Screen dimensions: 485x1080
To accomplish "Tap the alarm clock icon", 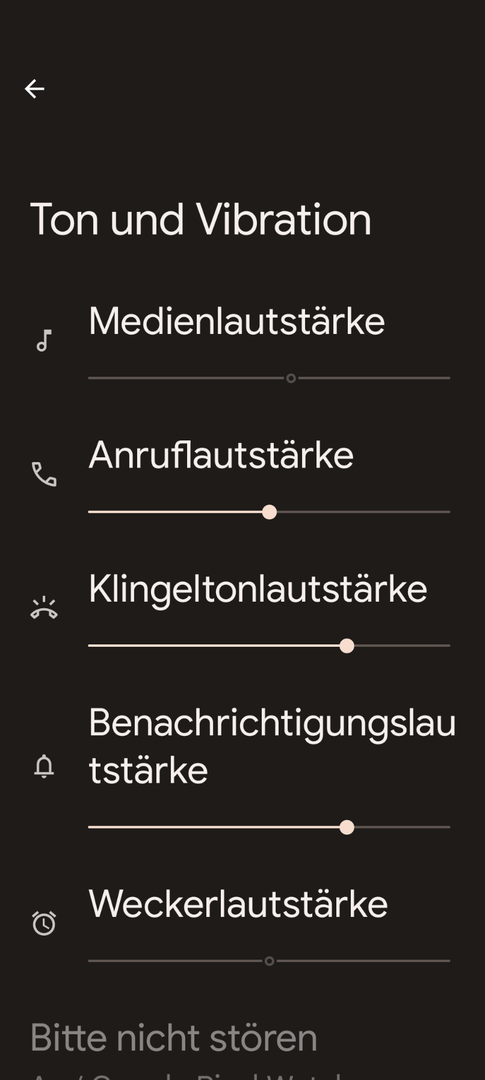I will (x=44, y=923).
